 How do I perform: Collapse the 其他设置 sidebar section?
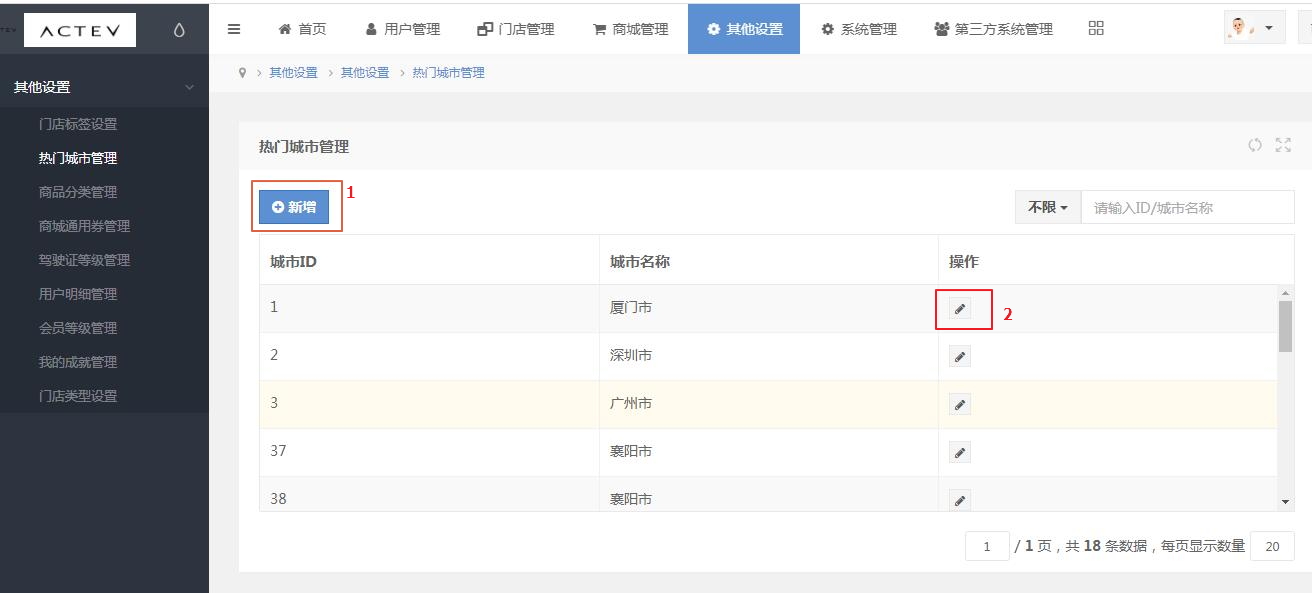tap(104, 87)
